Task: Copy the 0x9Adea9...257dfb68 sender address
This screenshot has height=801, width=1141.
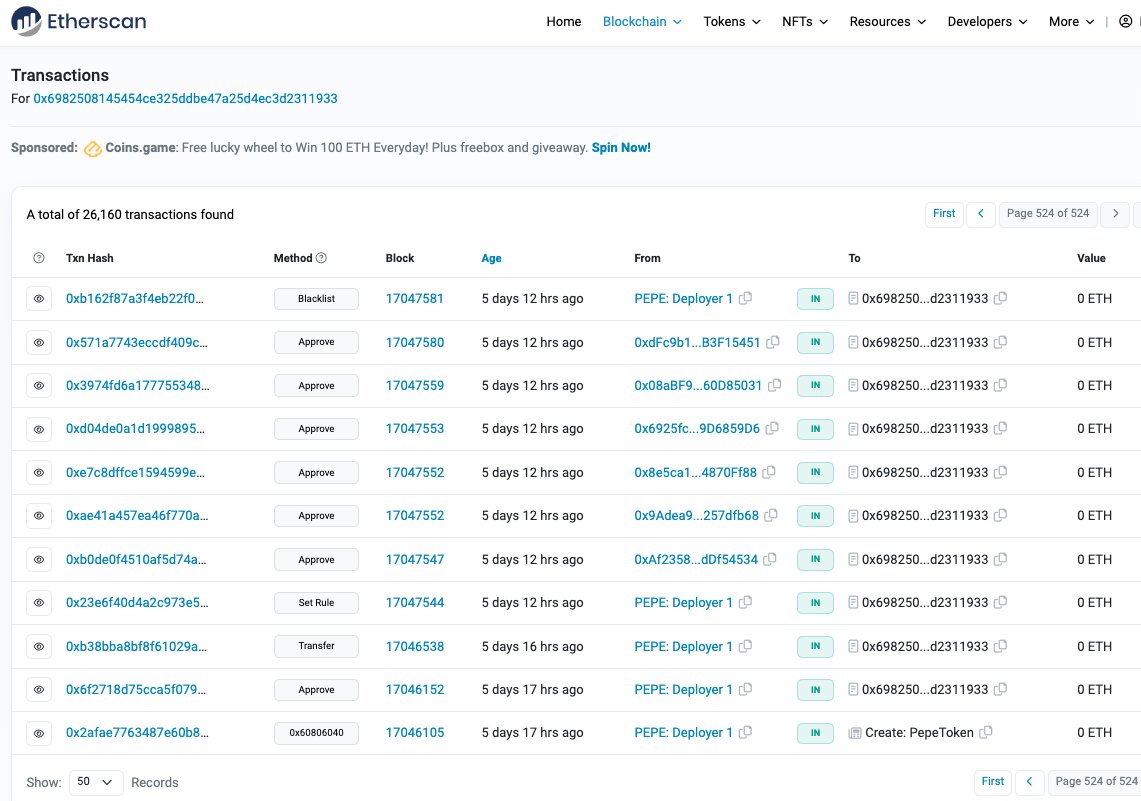Action: 771,515
